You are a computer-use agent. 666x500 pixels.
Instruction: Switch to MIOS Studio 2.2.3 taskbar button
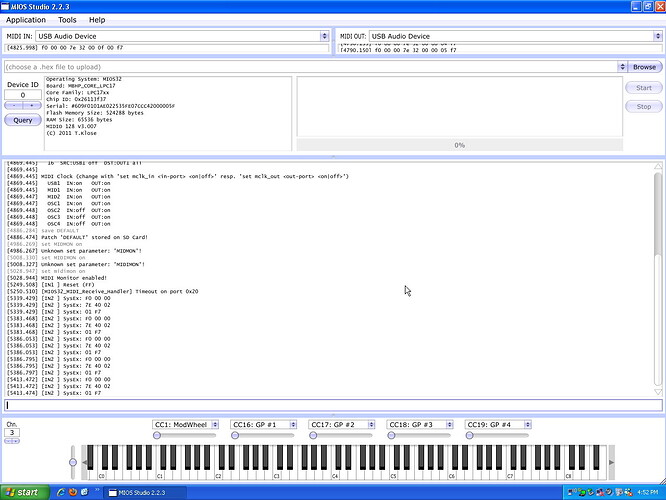pos(144,493)
